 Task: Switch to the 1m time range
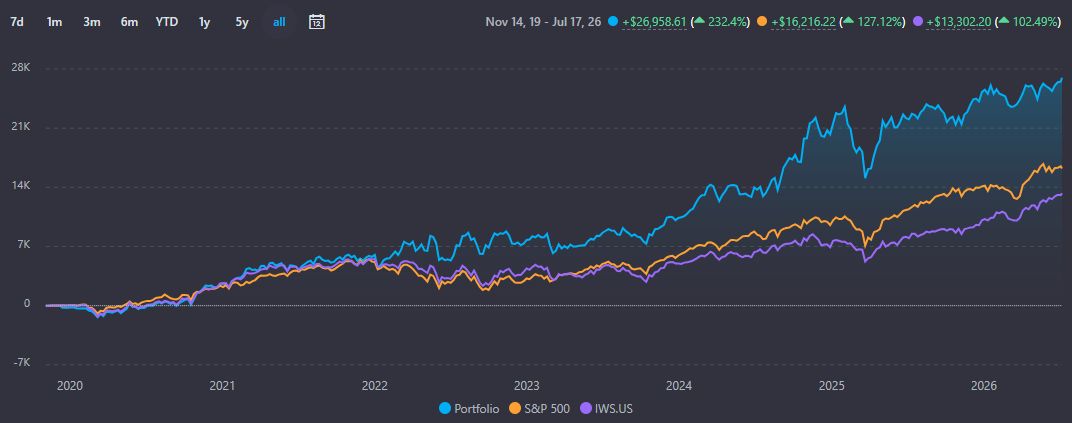click(x=55, y=22)
